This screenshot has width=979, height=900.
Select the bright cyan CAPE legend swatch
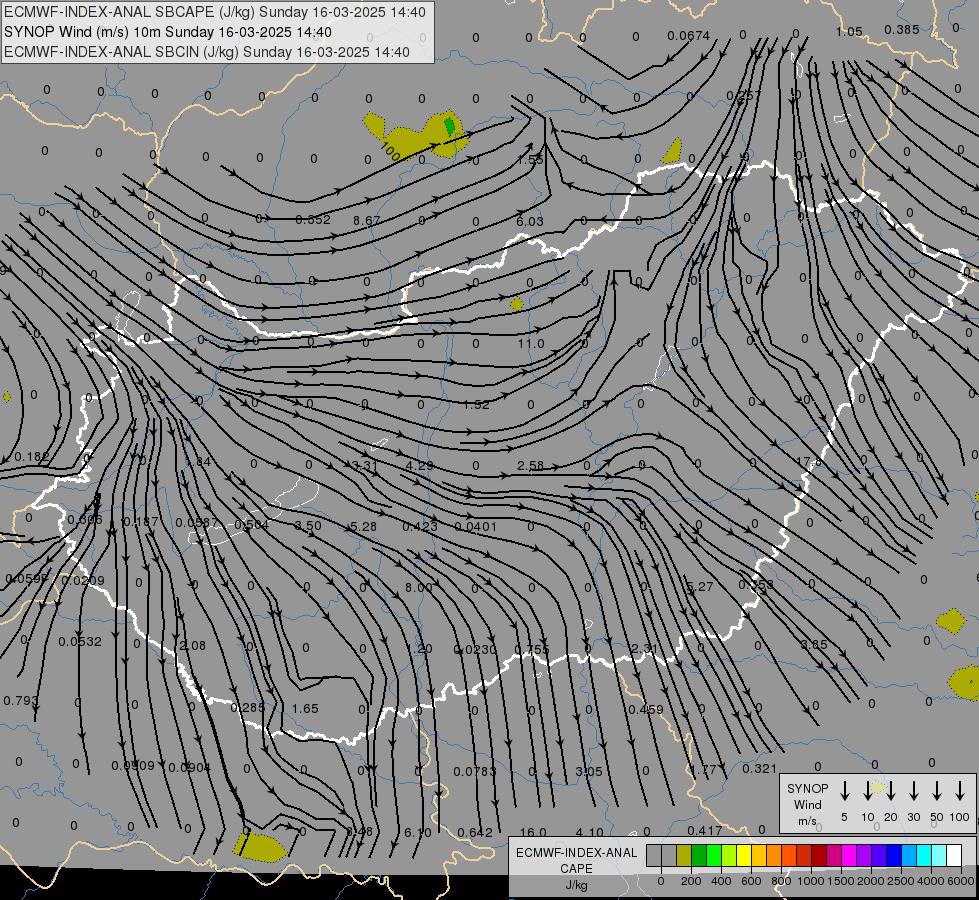click(x=923, y=856)
